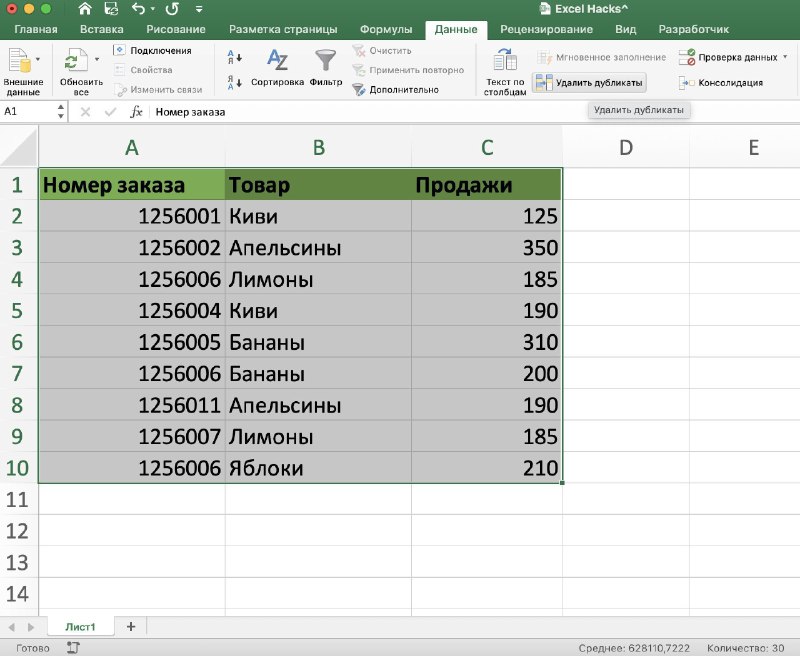Click the Удалить дубликаты button
Viewport: 800px width, 656px height.
click(x=589, y=83)
